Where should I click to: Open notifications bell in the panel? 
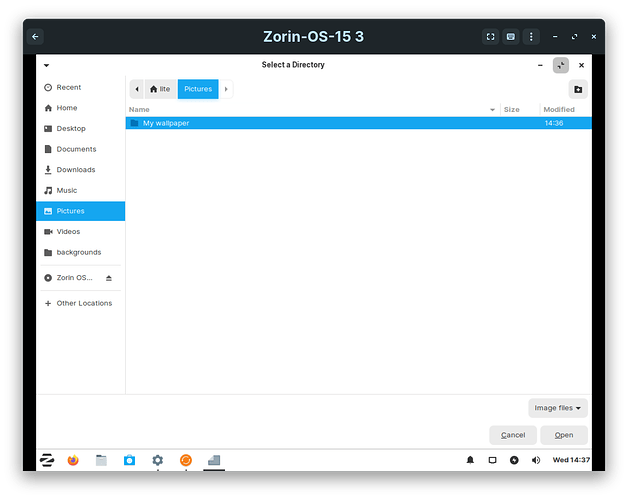pyautogui.click(x=470, y=460)
